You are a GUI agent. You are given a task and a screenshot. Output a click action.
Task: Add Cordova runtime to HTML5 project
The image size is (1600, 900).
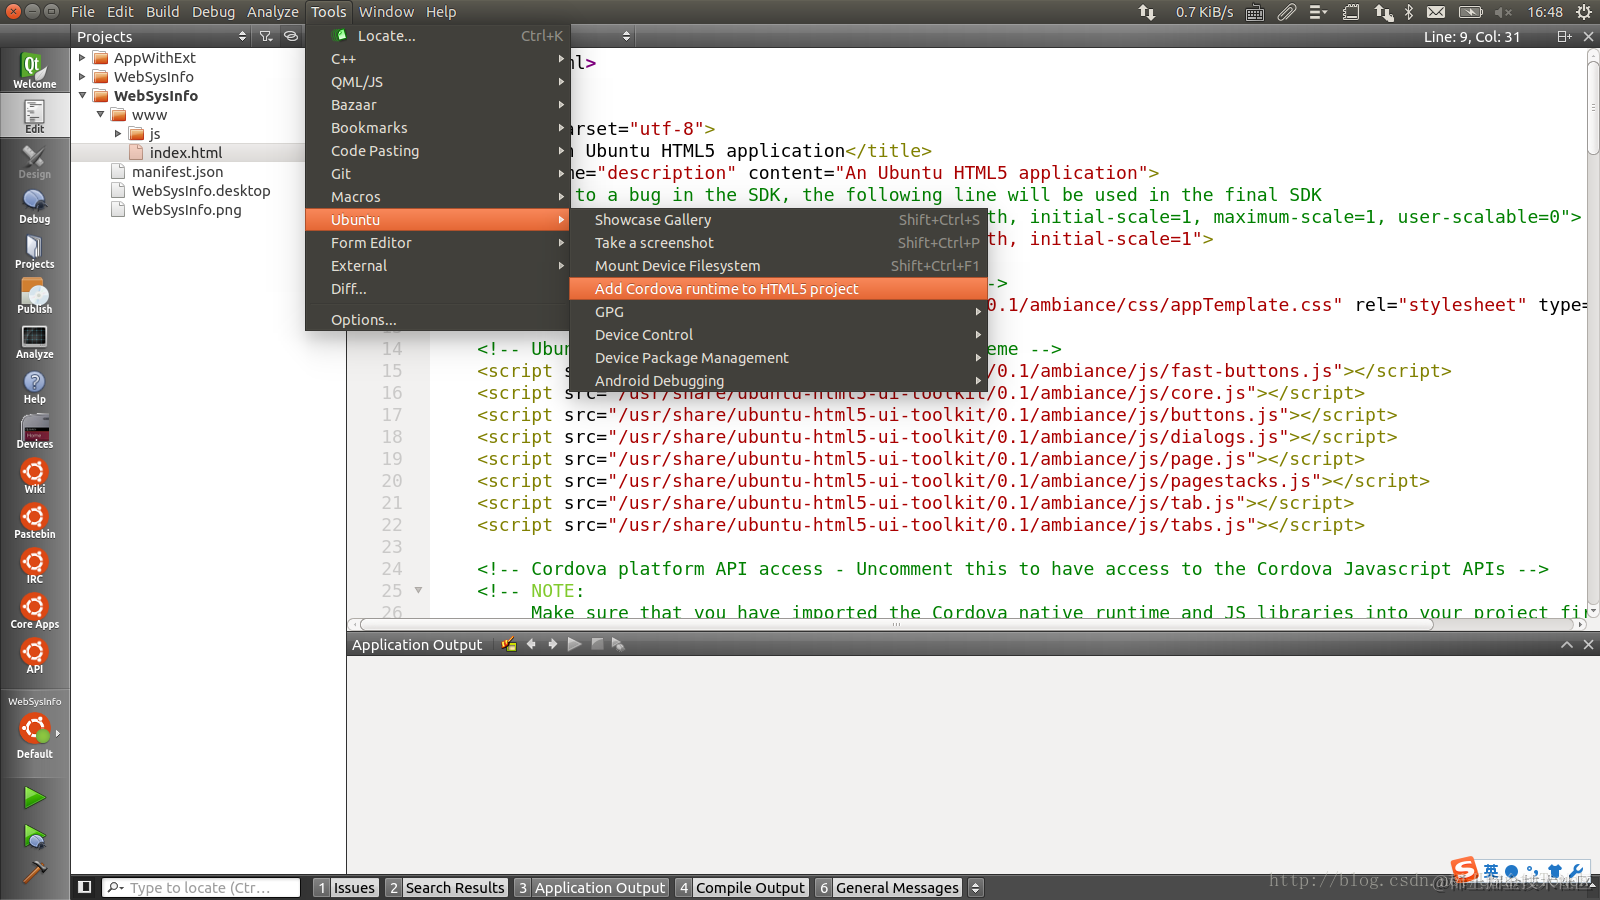[x=778, y=289]
